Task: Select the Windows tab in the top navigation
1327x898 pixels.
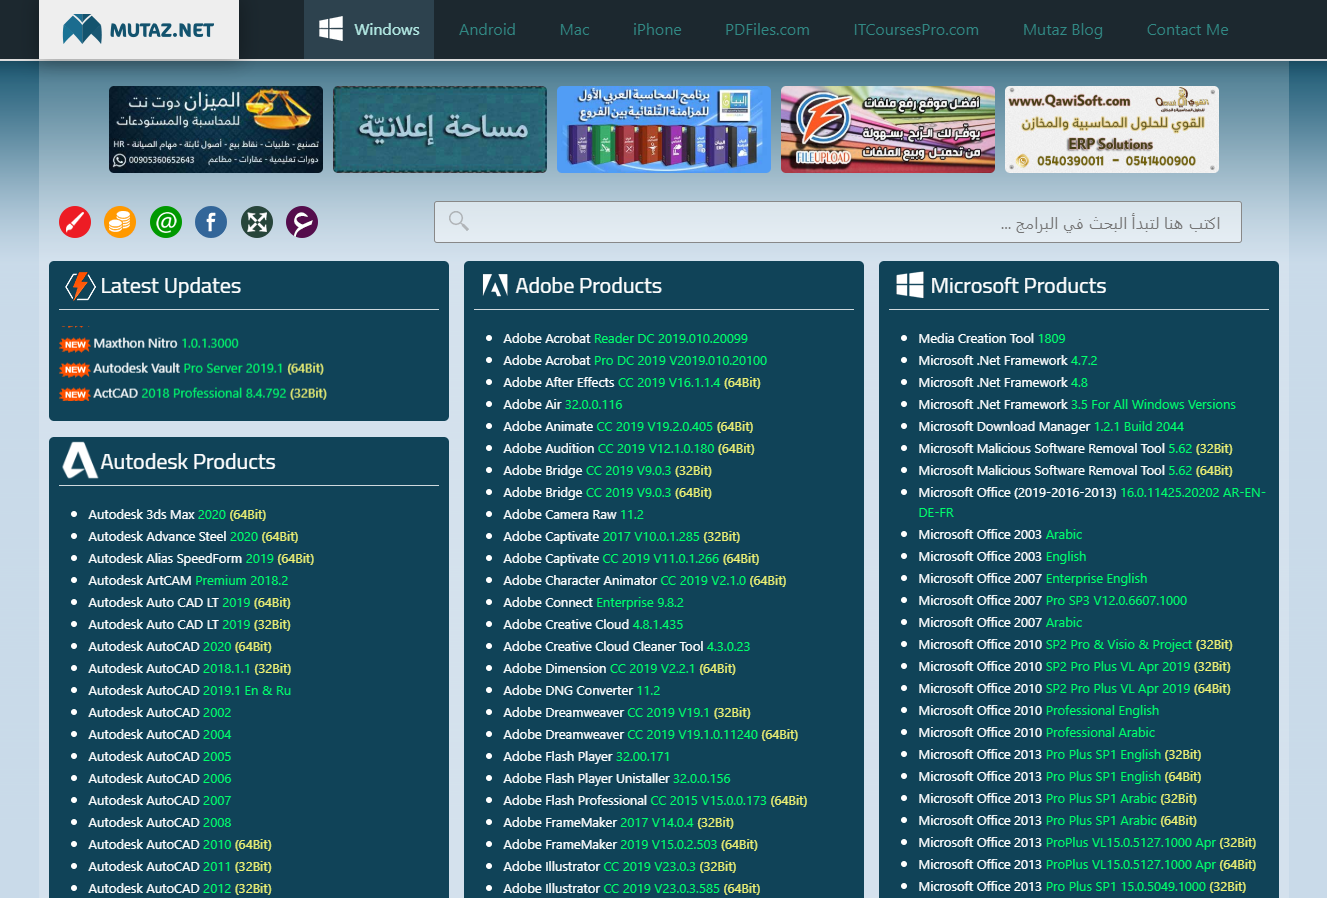Action: pos(369,30)
